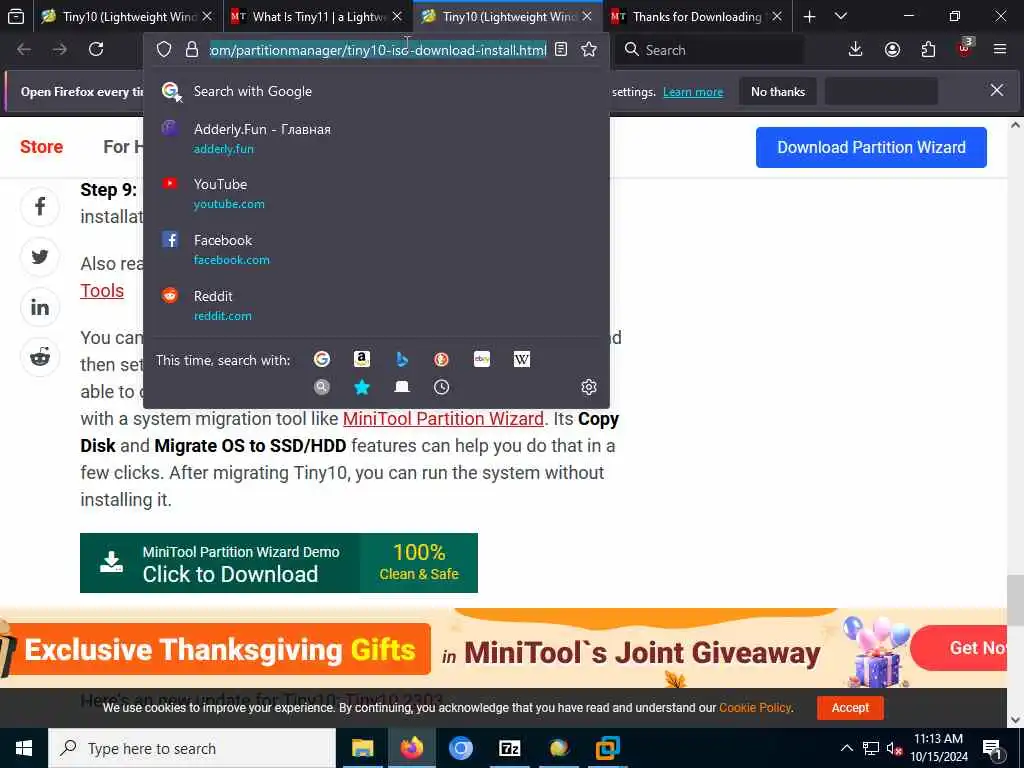Search this time with Wikipedia icon

522,359
